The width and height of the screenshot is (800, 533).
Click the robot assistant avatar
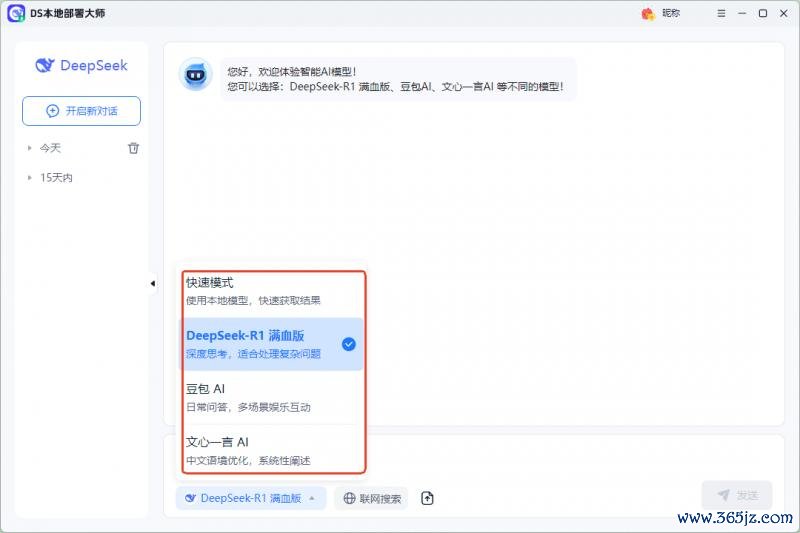[195, 75]
